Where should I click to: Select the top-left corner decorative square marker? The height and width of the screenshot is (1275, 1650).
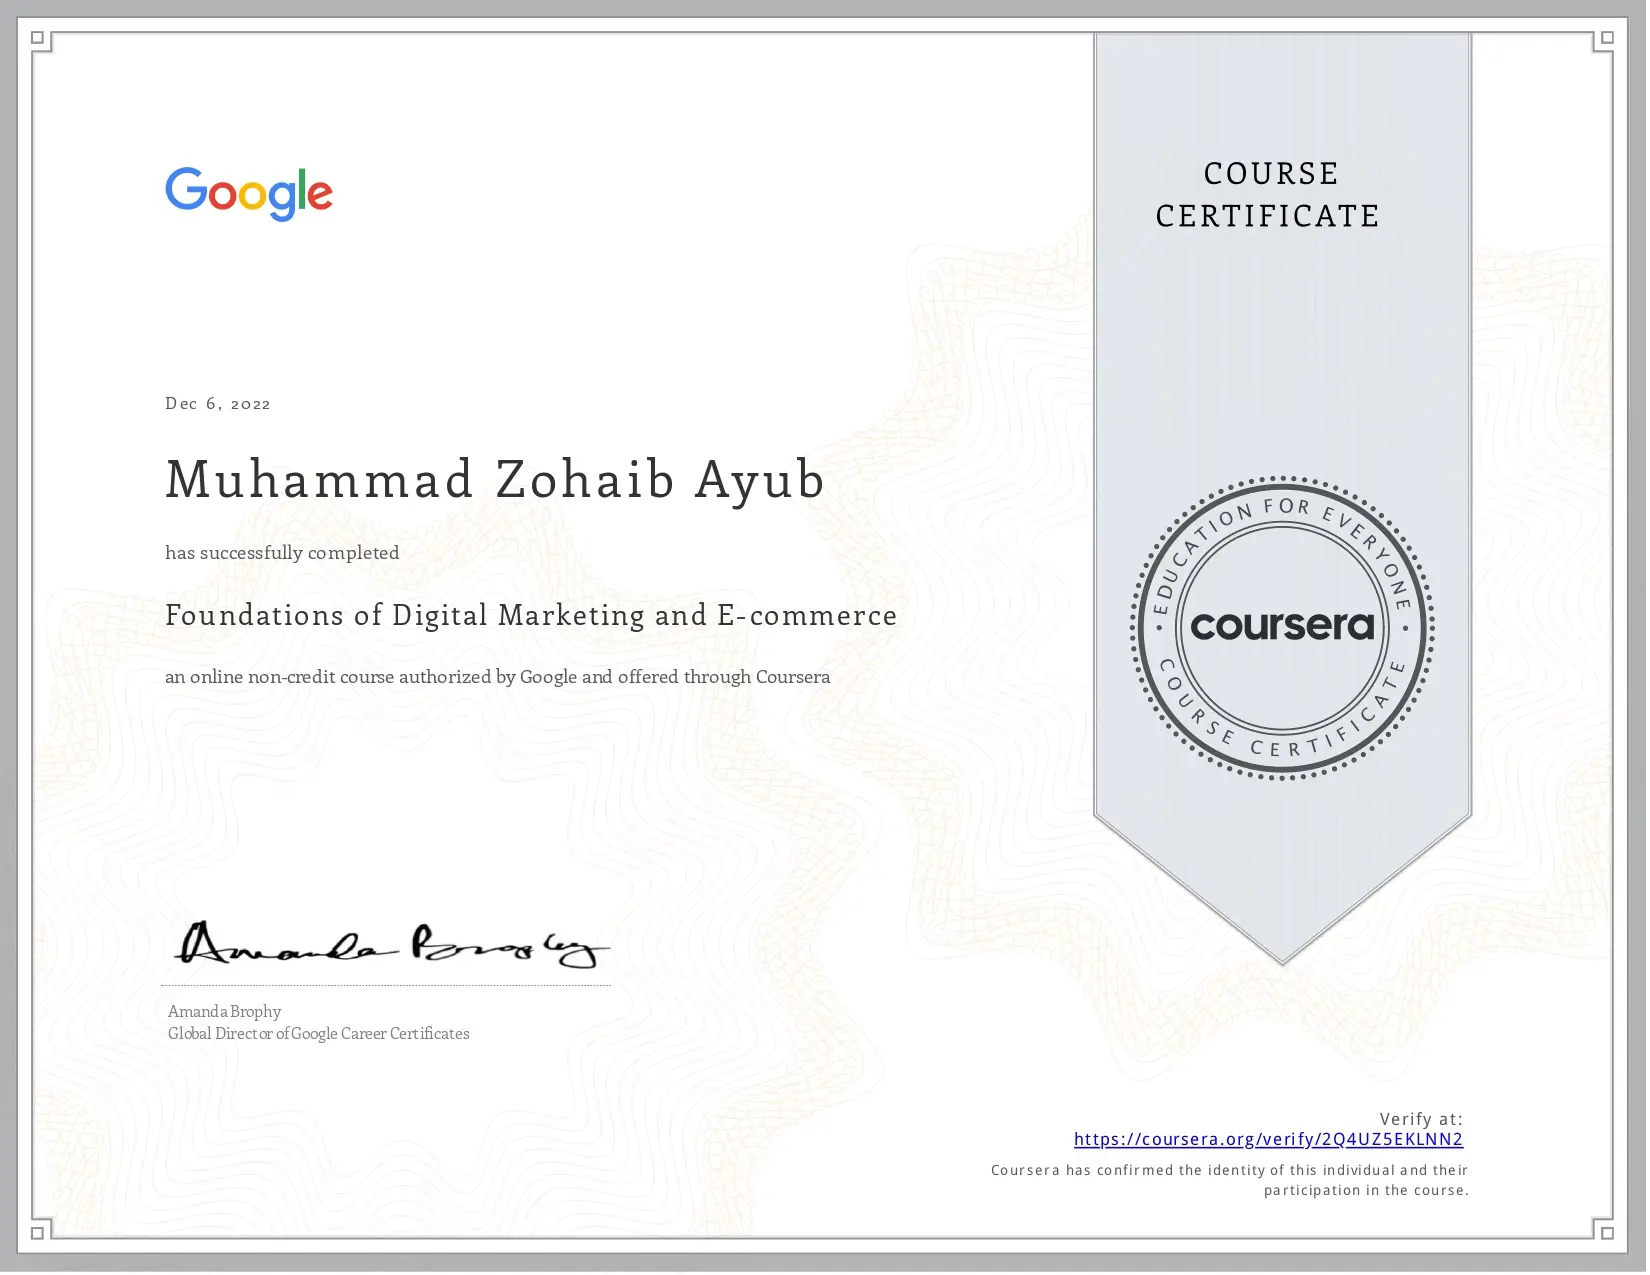point(38,37)
